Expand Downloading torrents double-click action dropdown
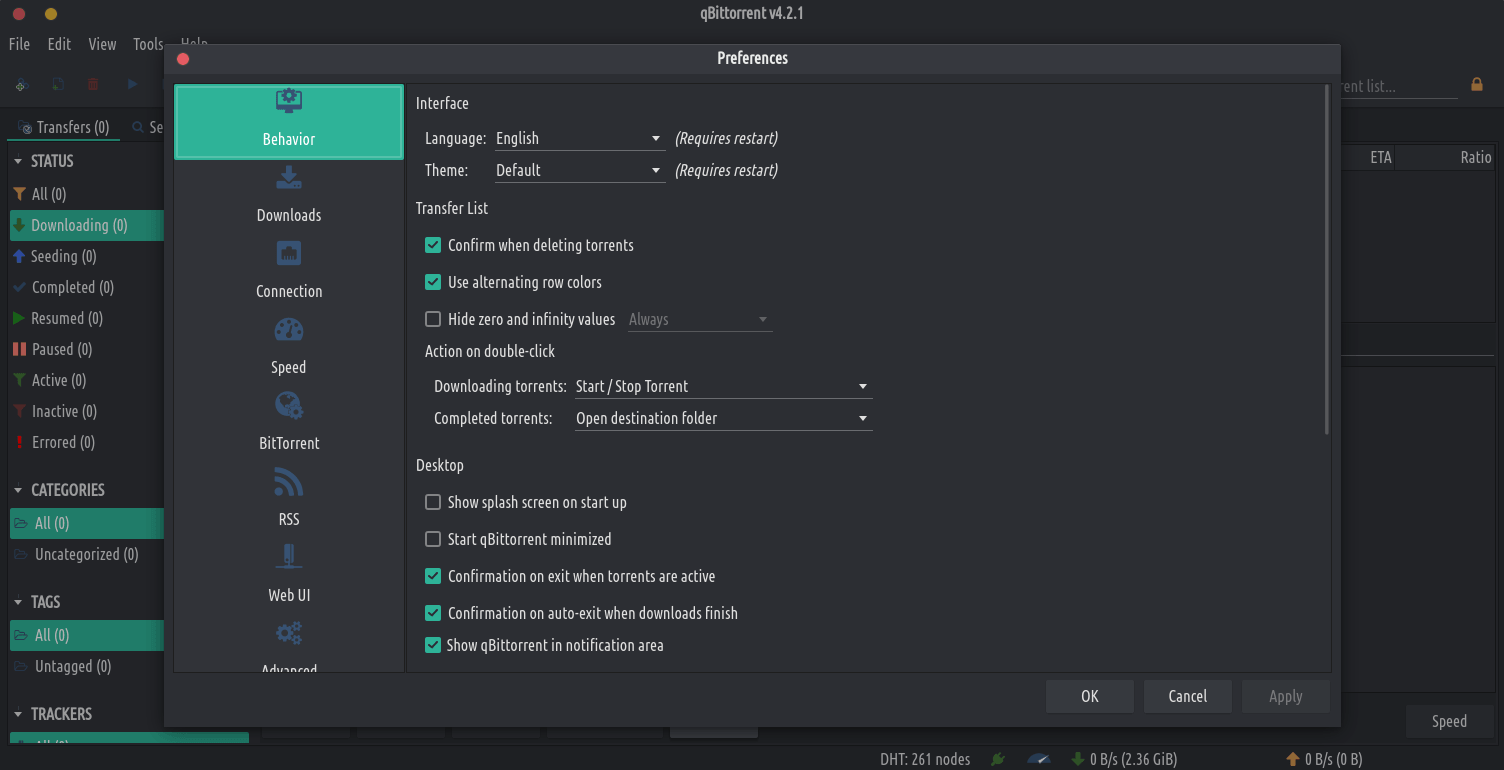This screenshot has width=1504, height=770. [722, 386]
